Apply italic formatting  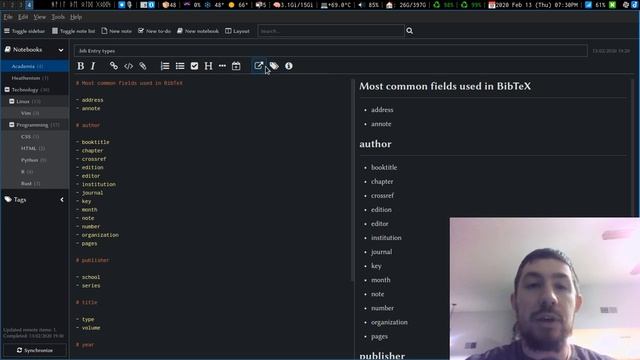[93, 66]
